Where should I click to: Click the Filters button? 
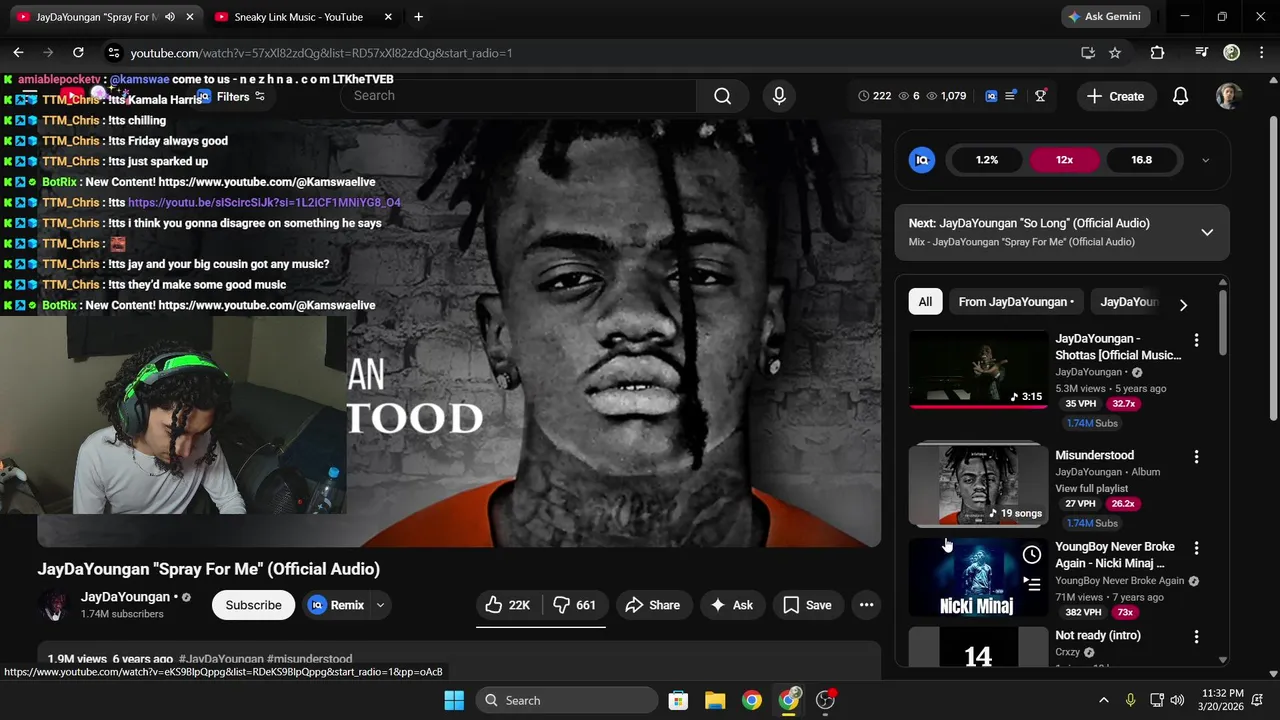pos(231,97)
